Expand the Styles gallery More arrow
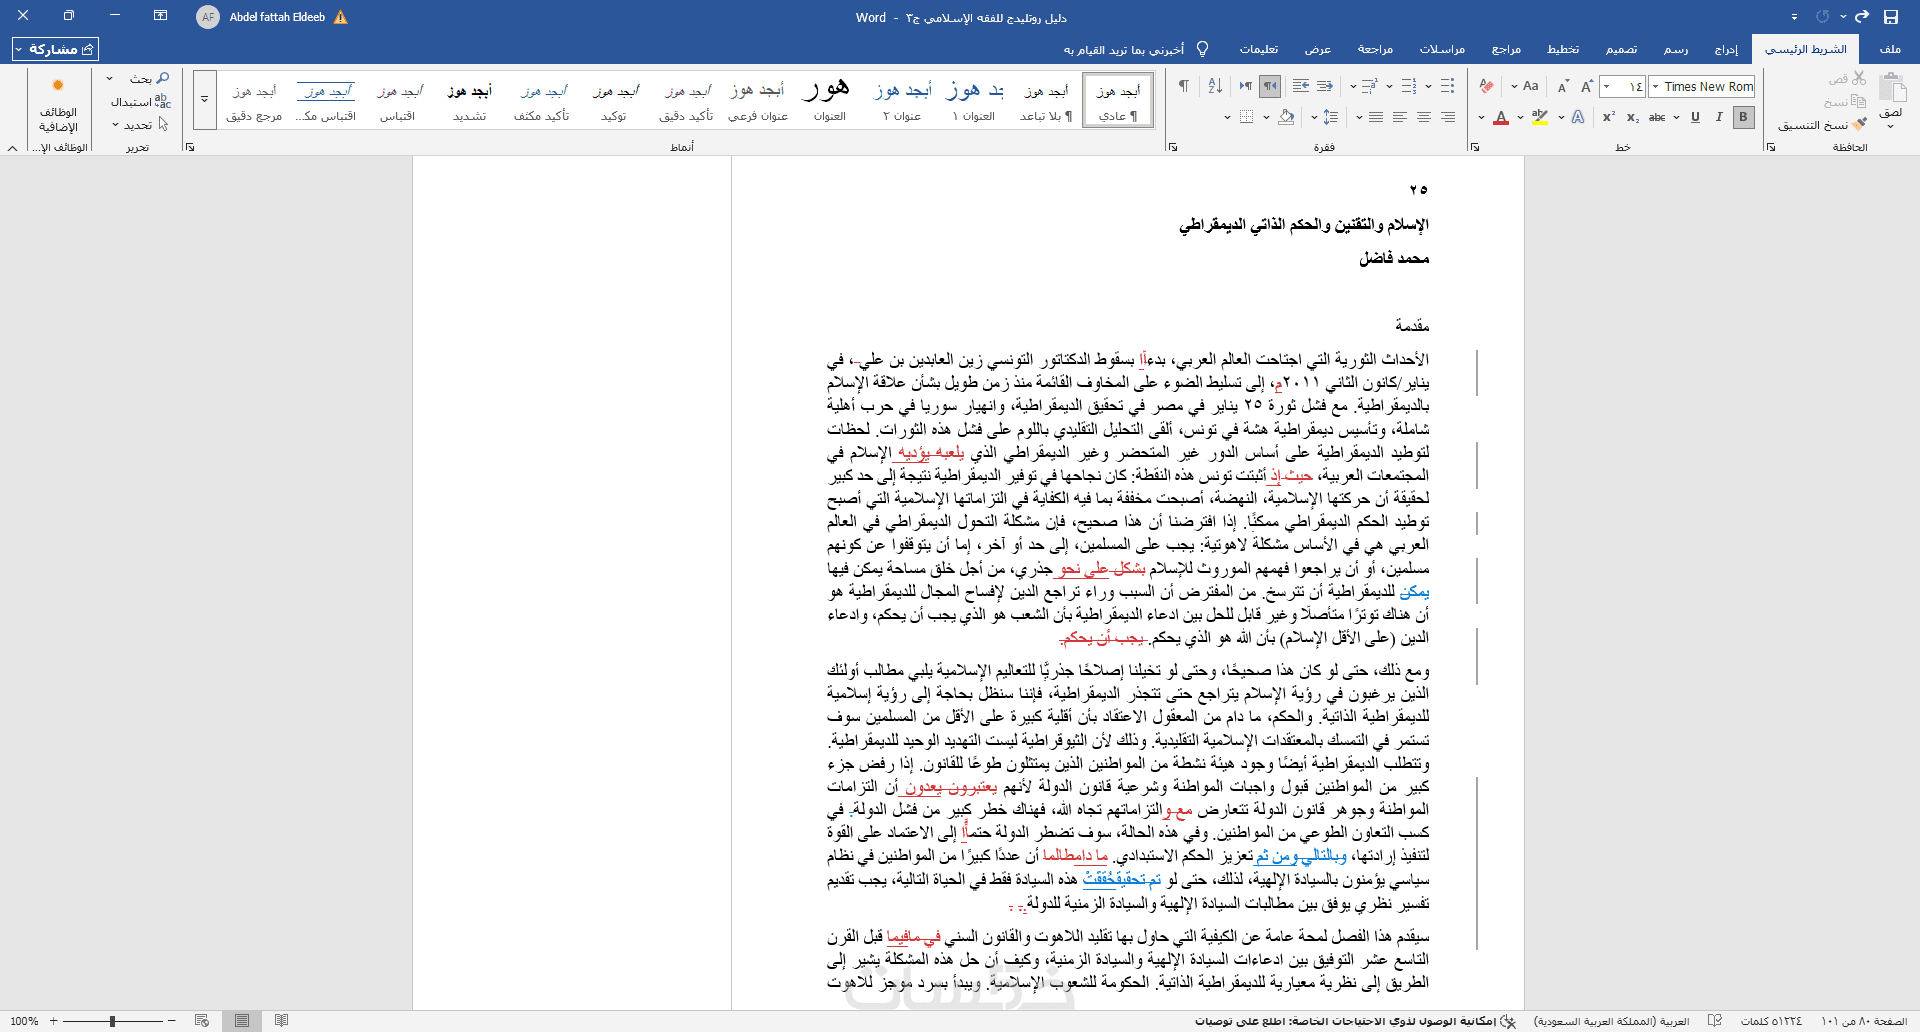Viewport: 1920px width, 1032px height. [x=204, y=99]
